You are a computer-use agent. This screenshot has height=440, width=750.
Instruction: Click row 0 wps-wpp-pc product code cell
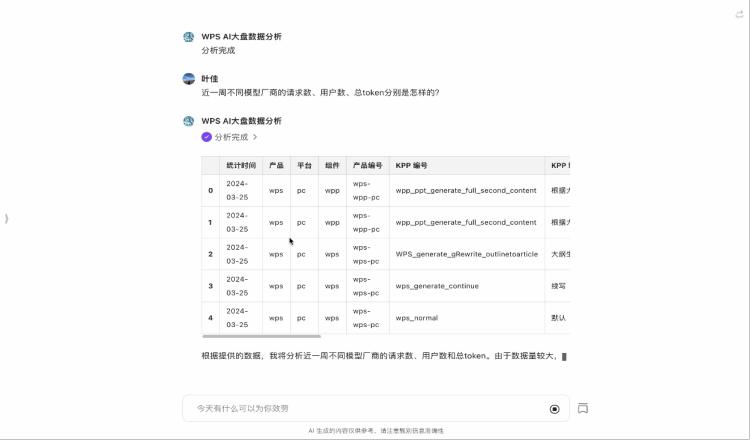367,190
